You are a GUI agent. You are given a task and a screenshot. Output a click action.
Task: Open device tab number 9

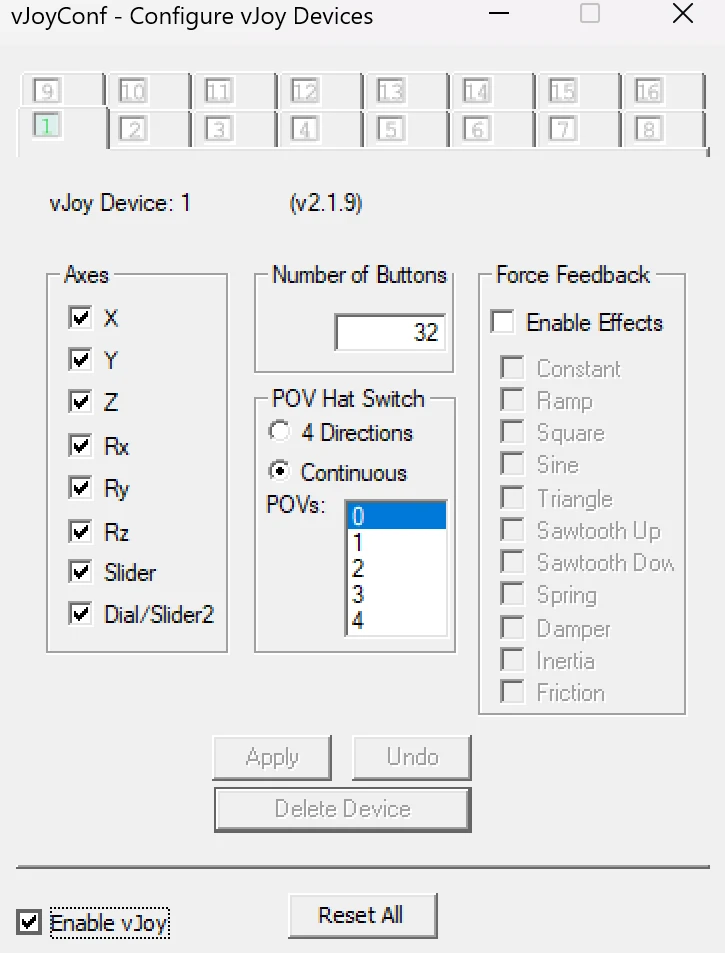pos(47,92)
